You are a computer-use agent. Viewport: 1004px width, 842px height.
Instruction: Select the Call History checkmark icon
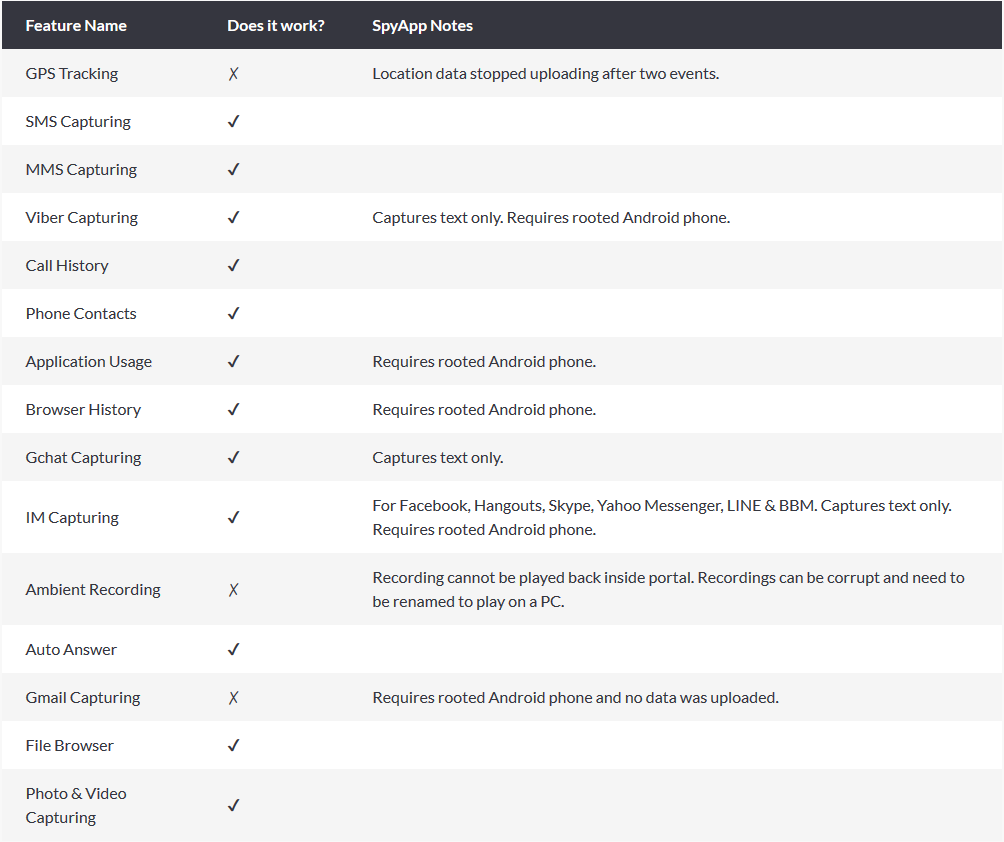(233, 266)
